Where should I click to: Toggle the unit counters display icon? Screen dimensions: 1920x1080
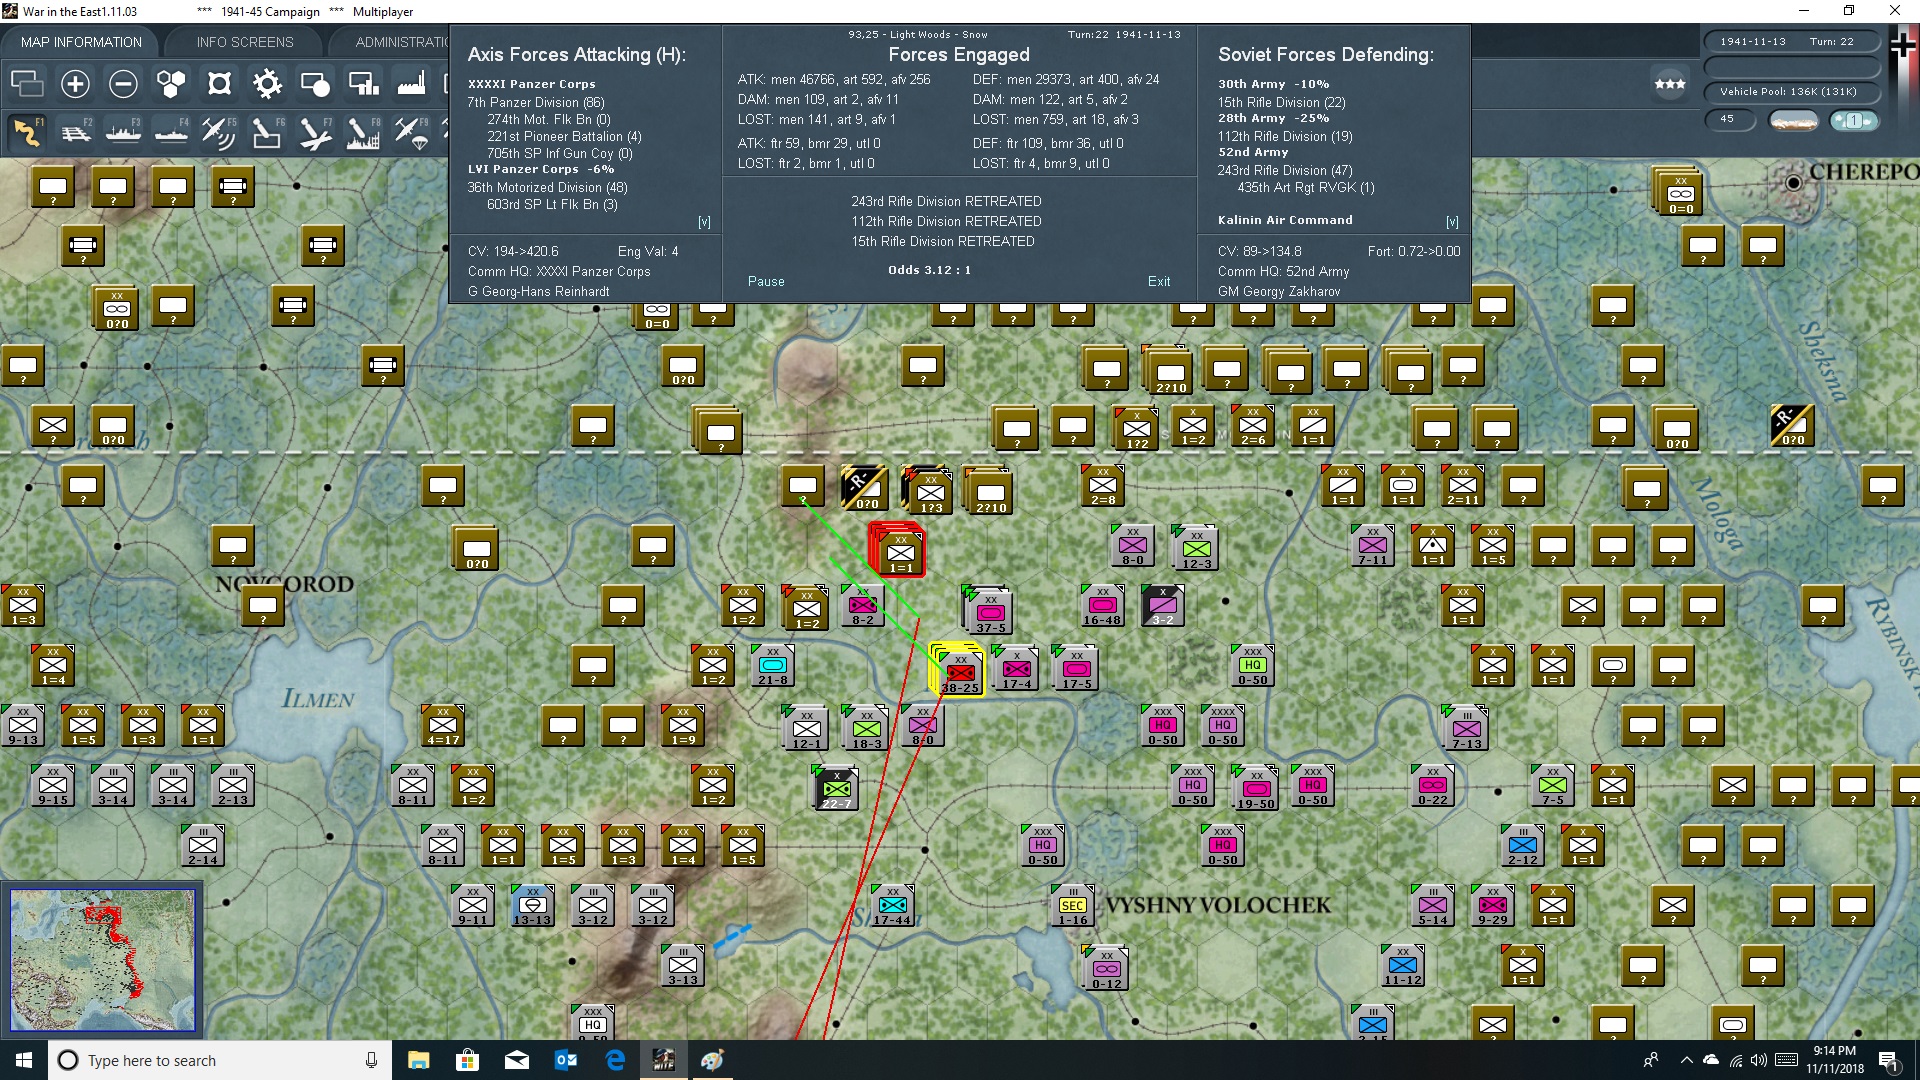[x=27, y=84]
